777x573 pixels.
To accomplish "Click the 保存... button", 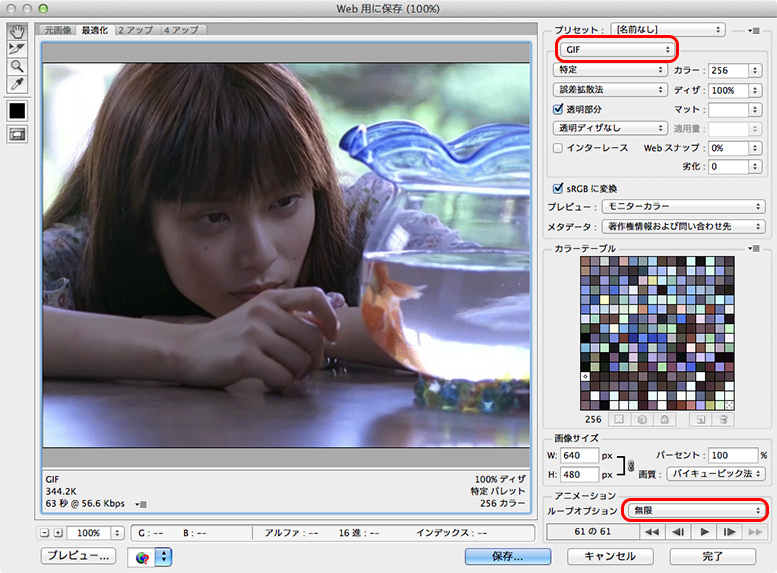I will click(507, 556).
